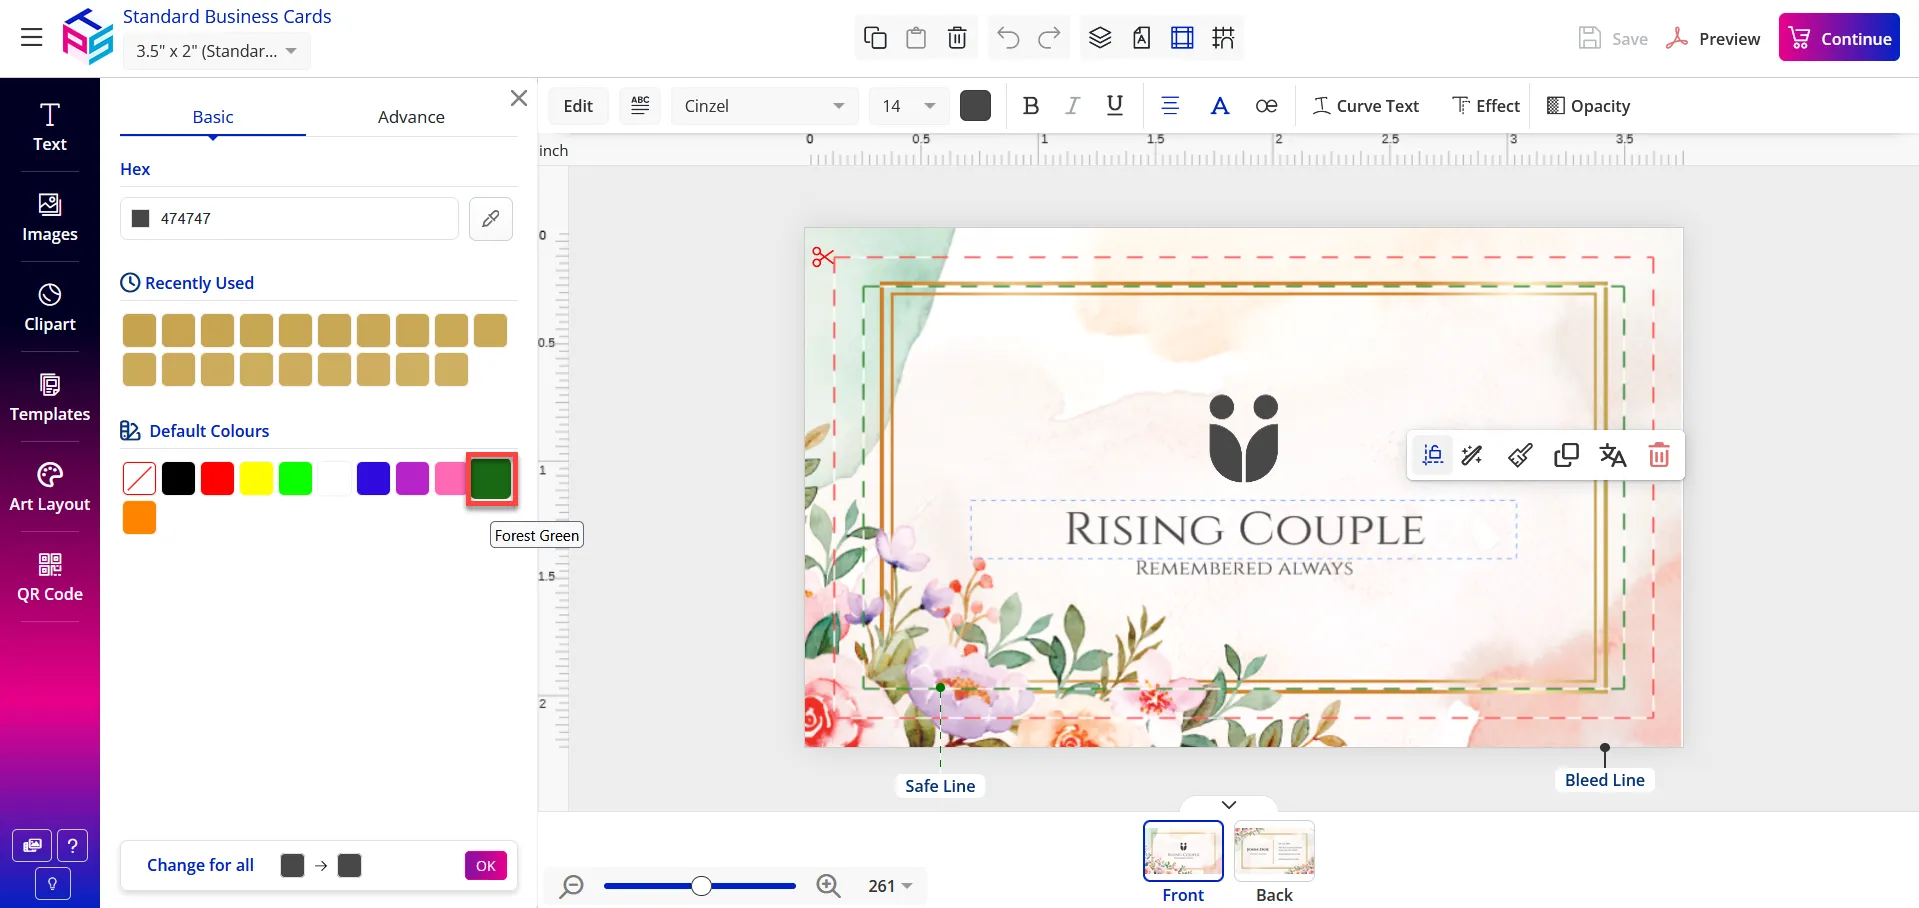Image resolution: width=1919 pixels, height=908 pixels.
Task: Open the hamburger main menu
Action: pos(32,38)
